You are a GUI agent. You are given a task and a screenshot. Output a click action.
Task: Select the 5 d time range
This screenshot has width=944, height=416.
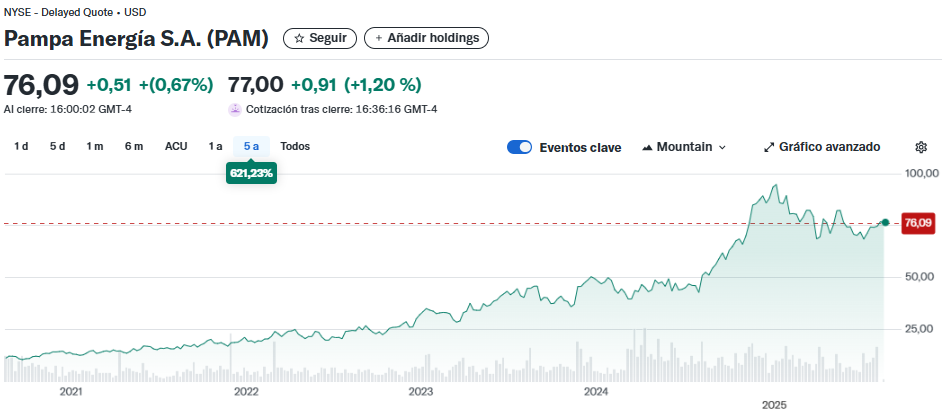57,146
